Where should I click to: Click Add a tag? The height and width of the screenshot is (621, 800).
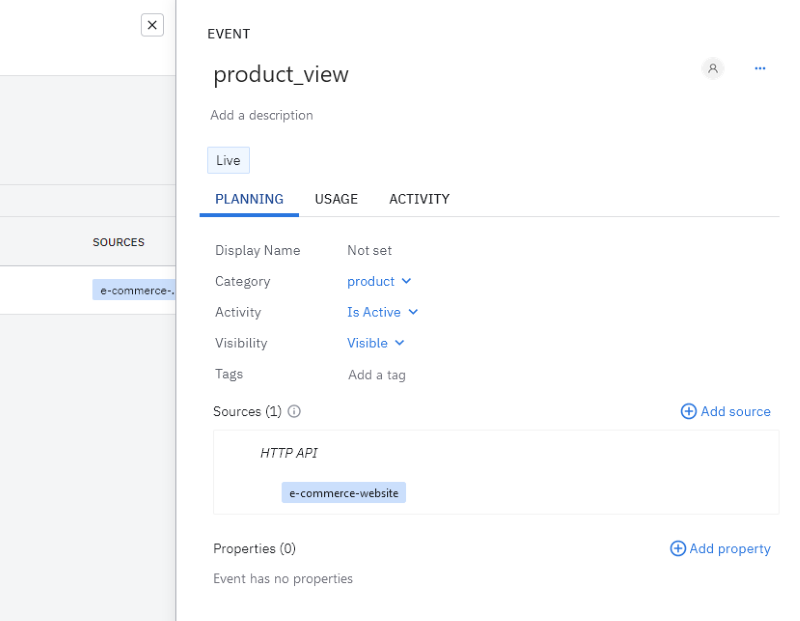point(376,374)
